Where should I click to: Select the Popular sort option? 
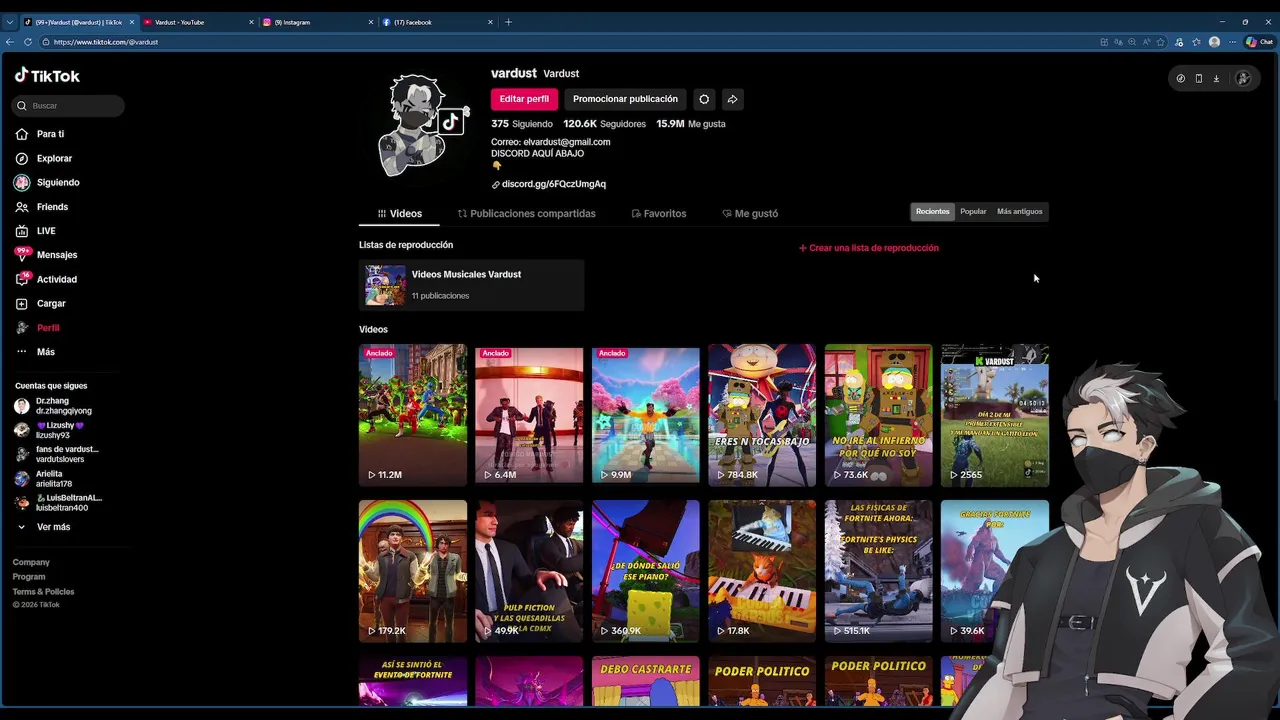click(973, 212)
